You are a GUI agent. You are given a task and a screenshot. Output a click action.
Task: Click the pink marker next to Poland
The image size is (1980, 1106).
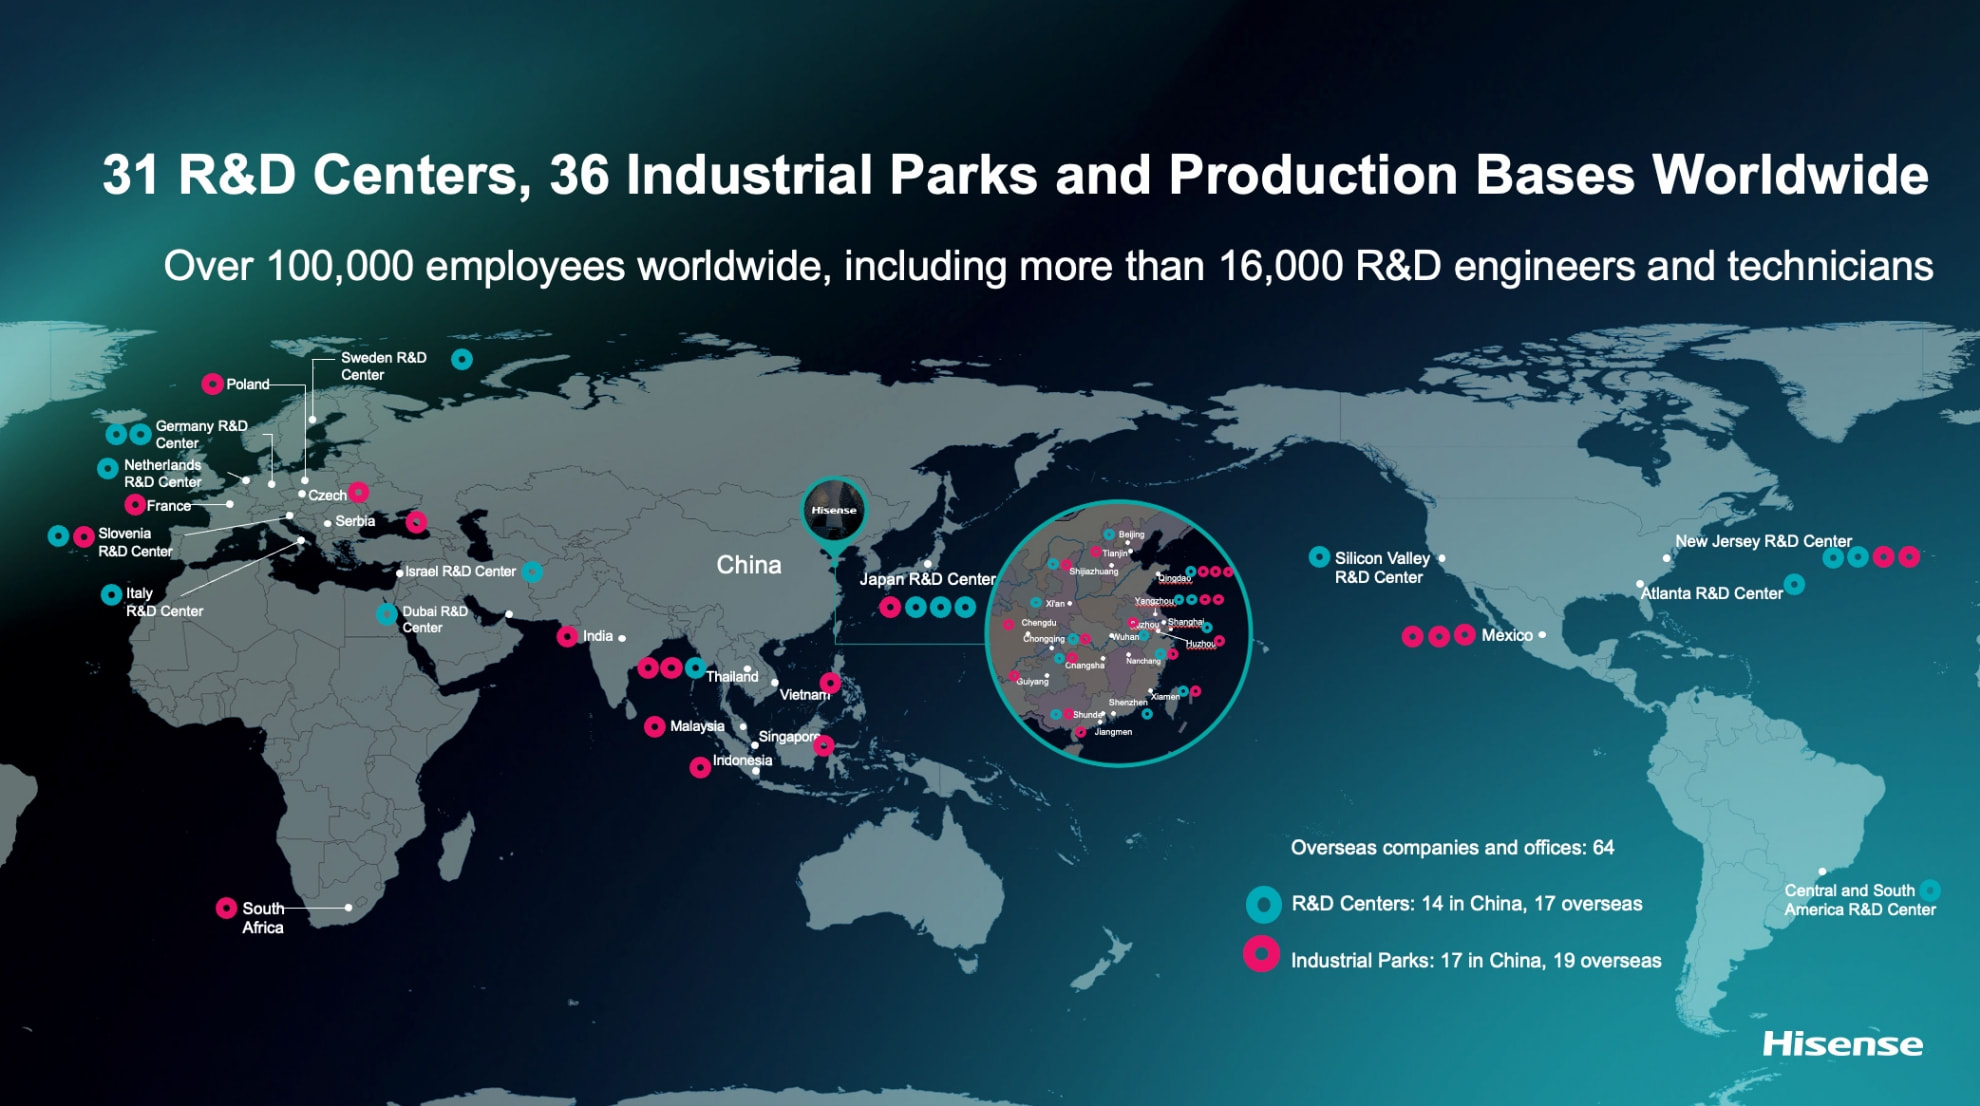point(212,384)
